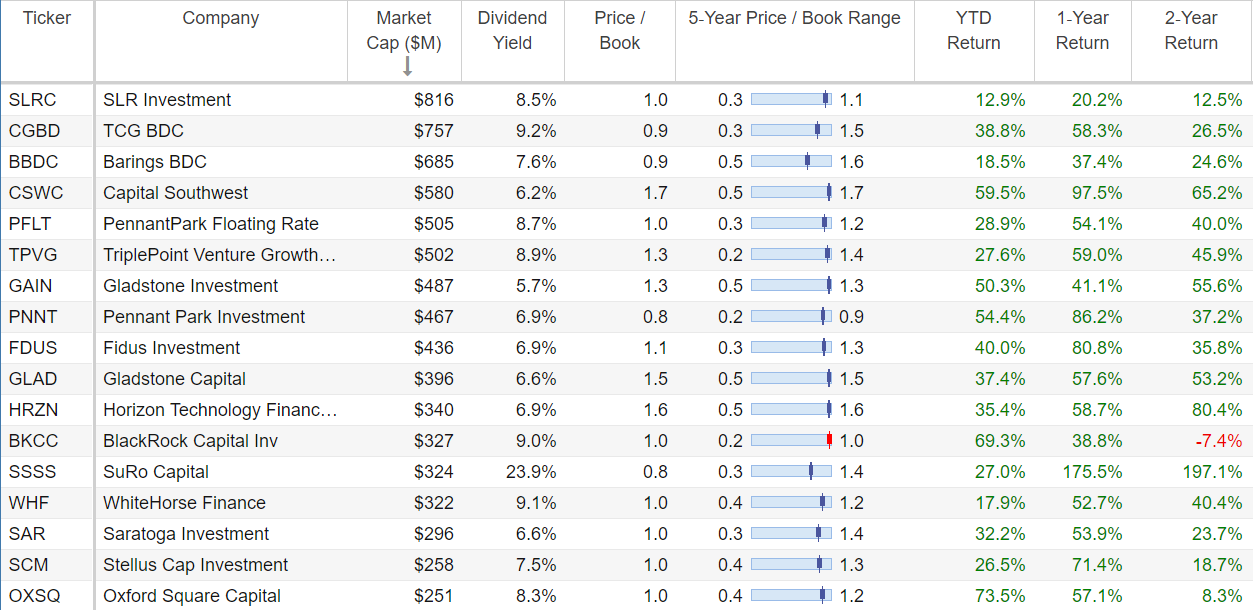
Task: Select Gladstone Investment company name
Action: (x=191, y=286)
